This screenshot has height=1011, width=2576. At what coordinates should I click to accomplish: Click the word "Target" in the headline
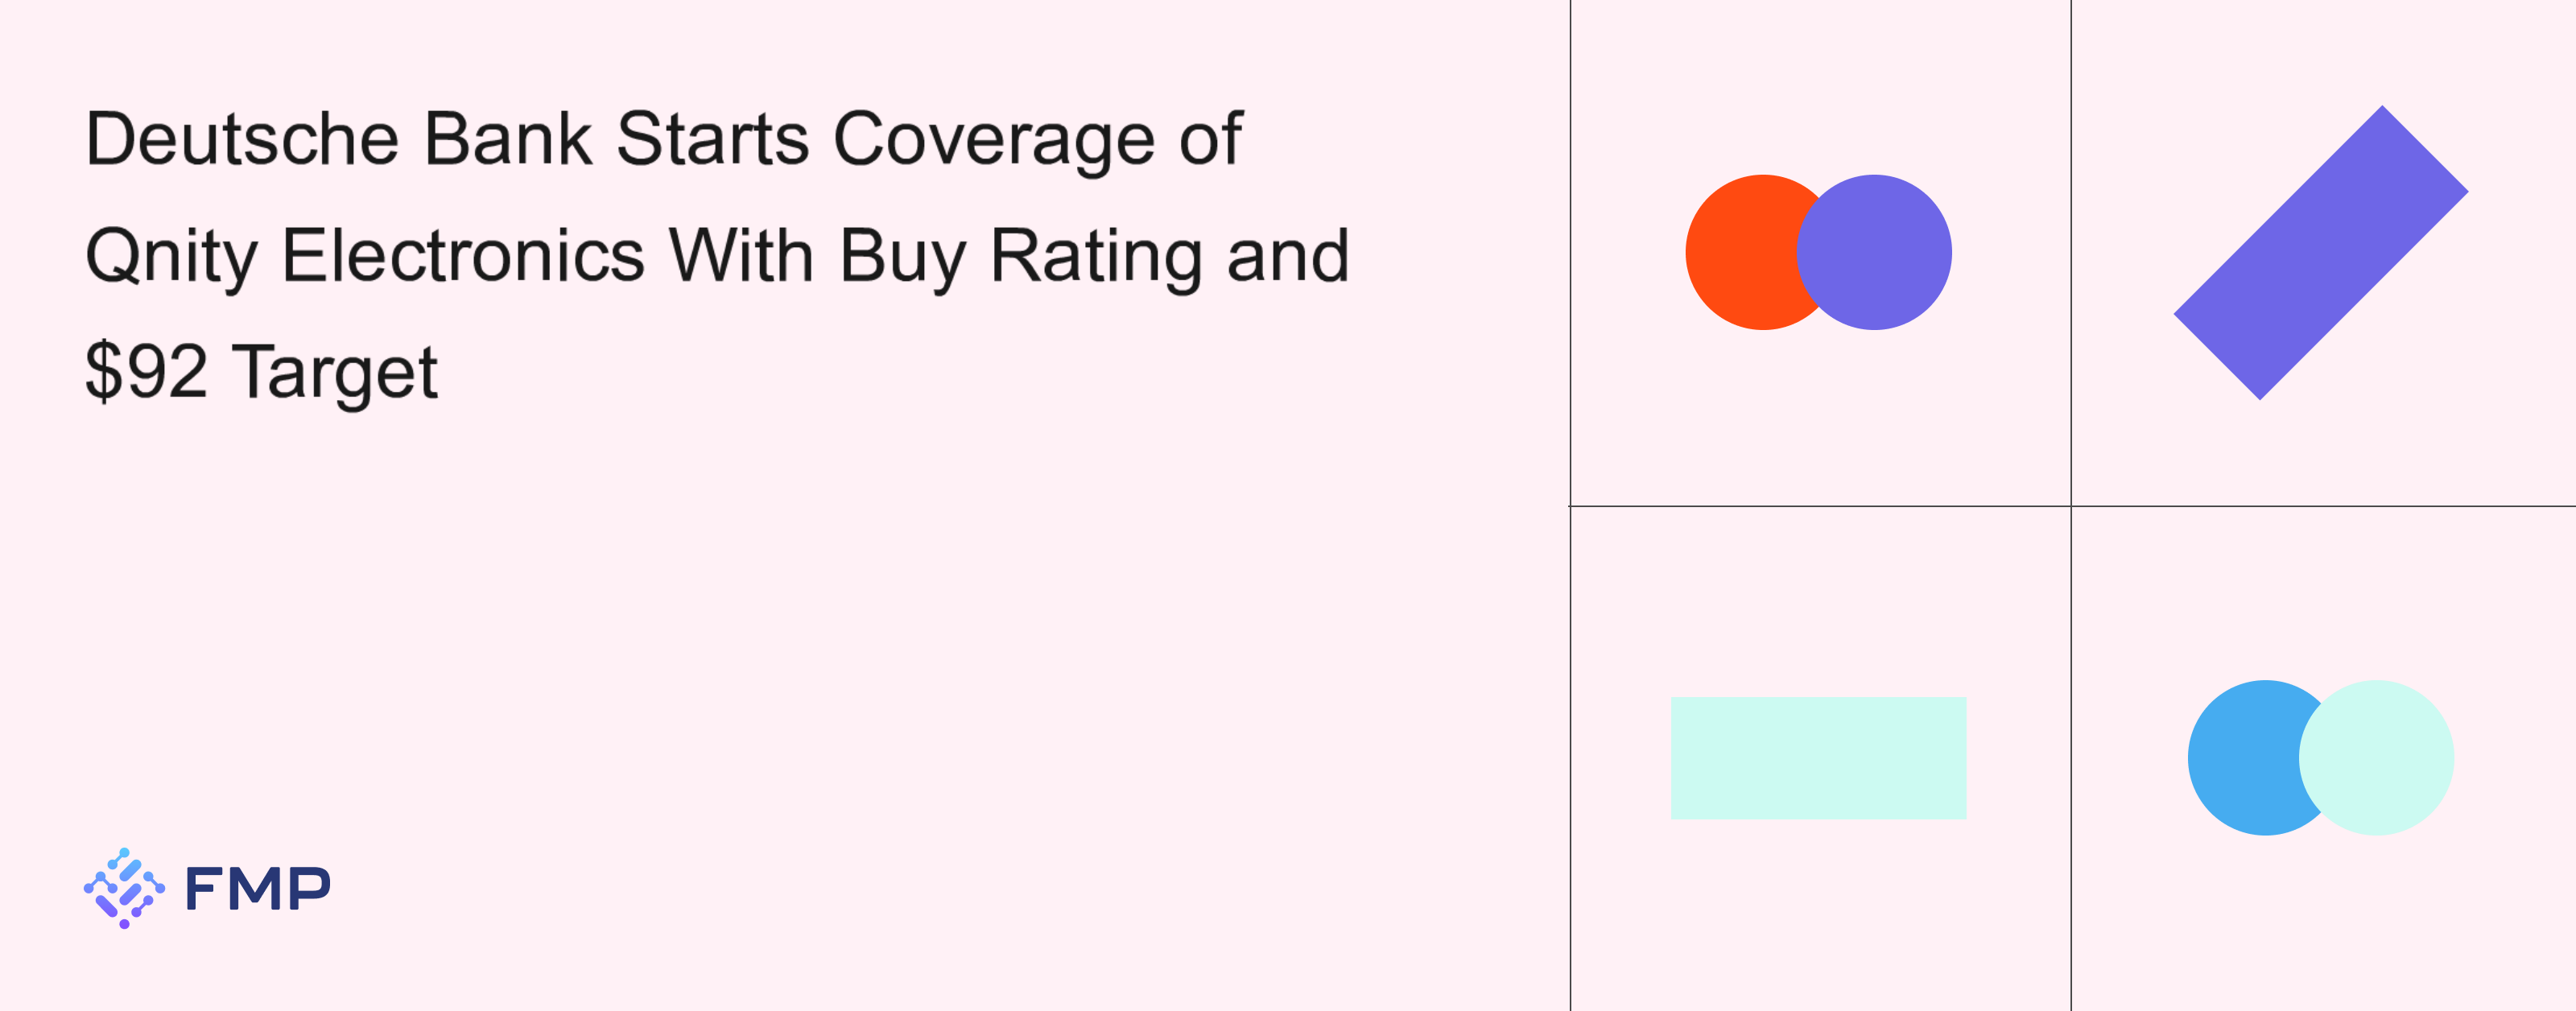335,372
